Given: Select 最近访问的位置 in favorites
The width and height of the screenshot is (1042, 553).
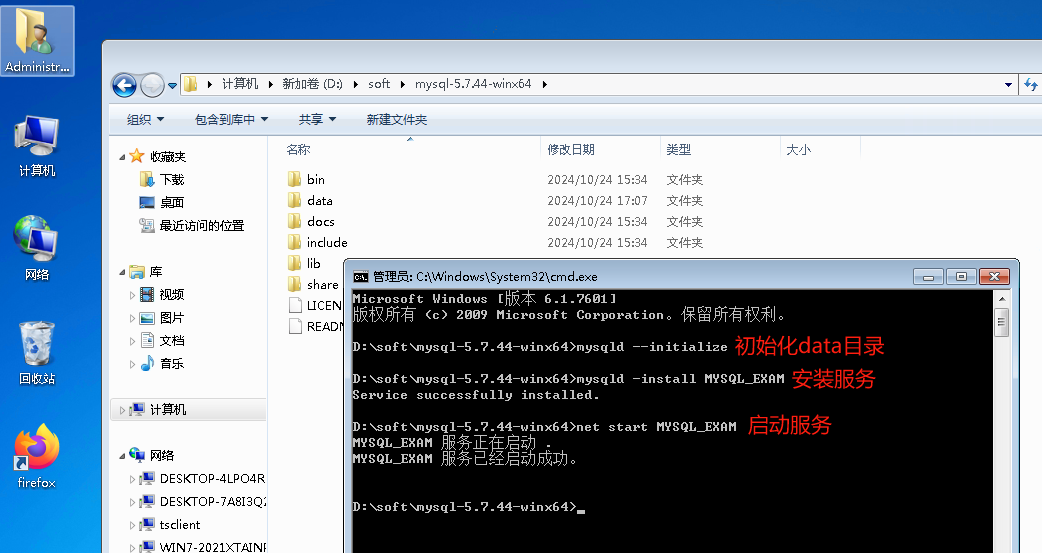Looking at the screenshot, I should point(201,225).
